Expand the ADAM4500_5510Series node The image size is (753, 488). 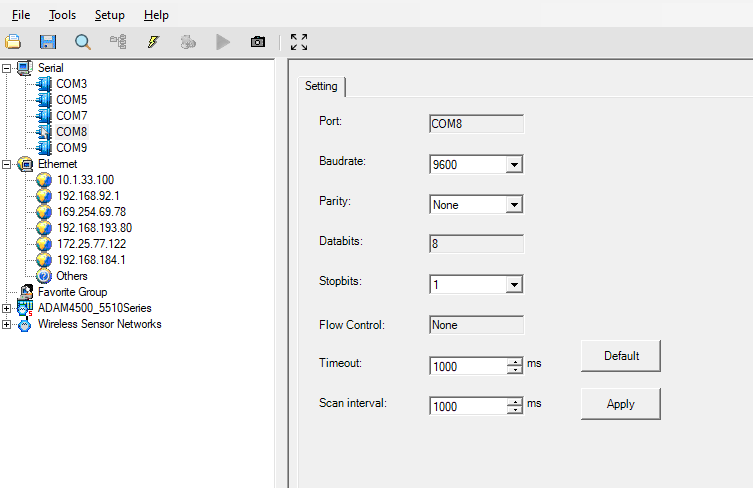[x=6, y=308]
